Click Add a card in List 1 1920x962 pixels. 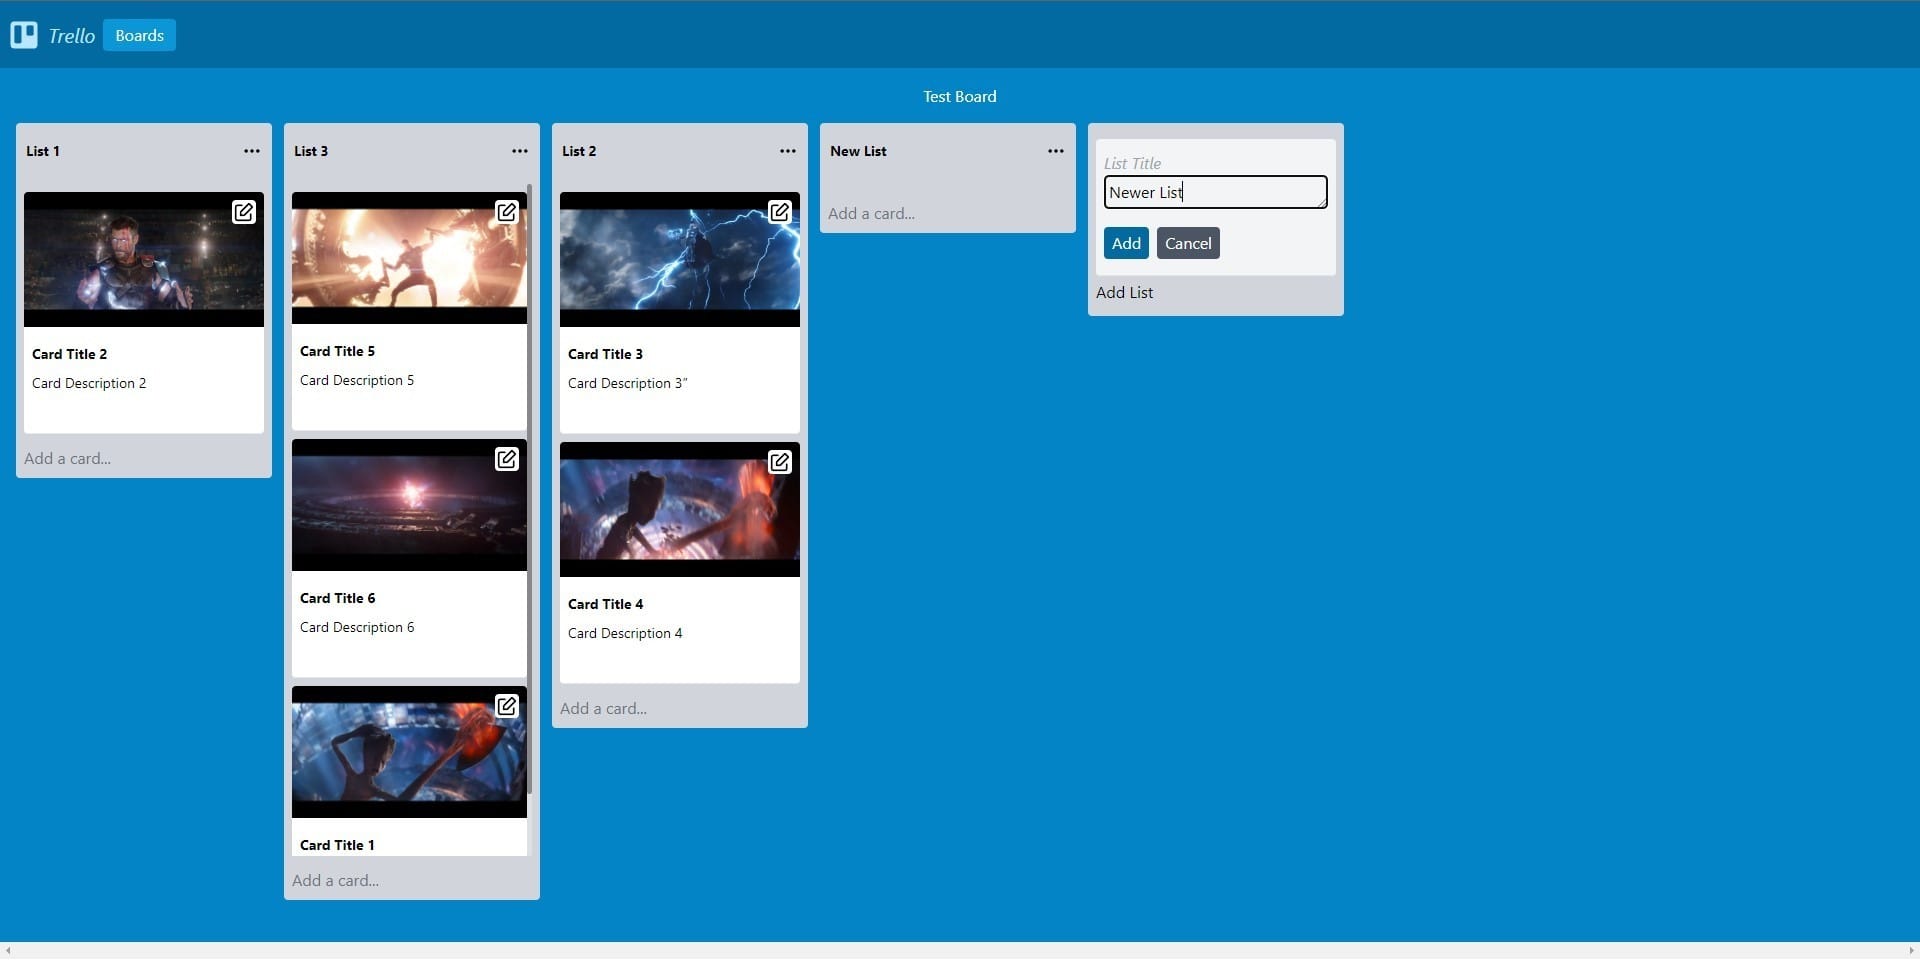[68, 458]
